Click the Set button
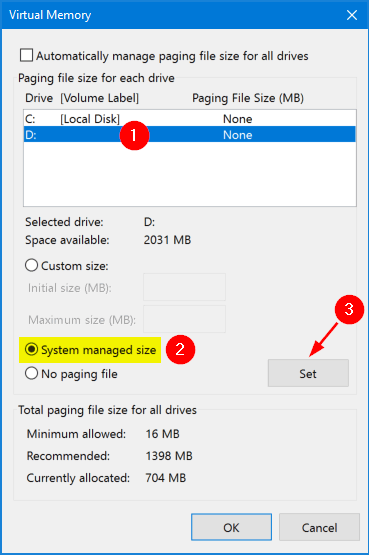Screen dimensions: 369x555 (x=308, y=373)
